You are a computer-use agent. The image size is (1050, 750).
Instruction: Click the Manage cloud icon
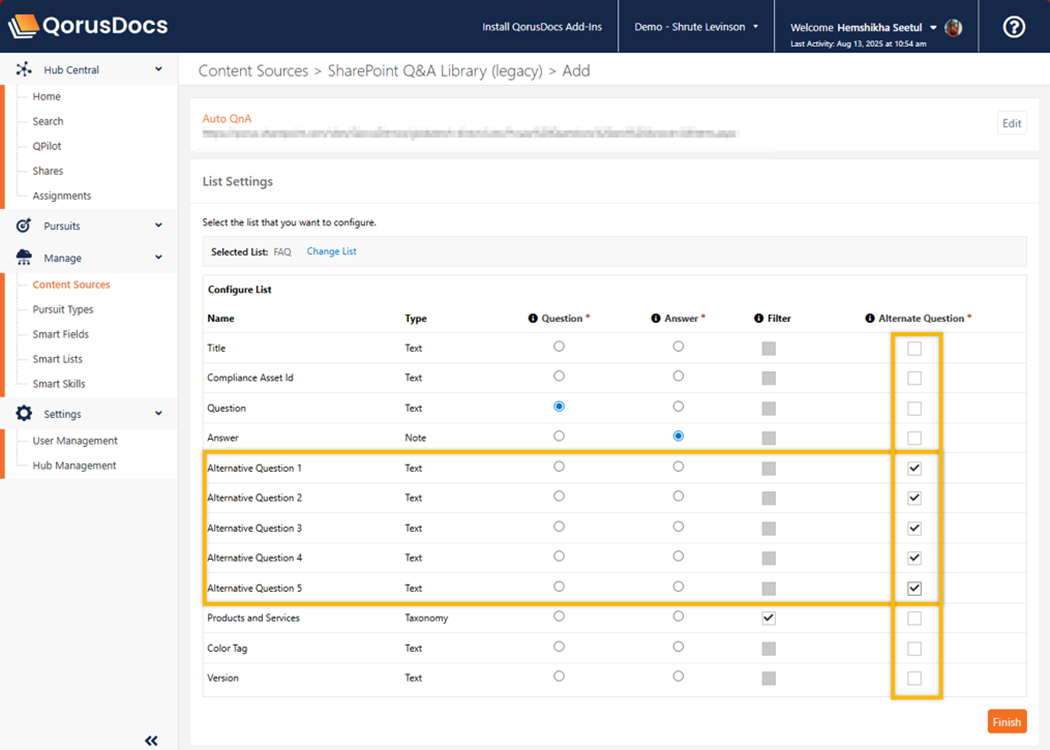pos(24,258)
